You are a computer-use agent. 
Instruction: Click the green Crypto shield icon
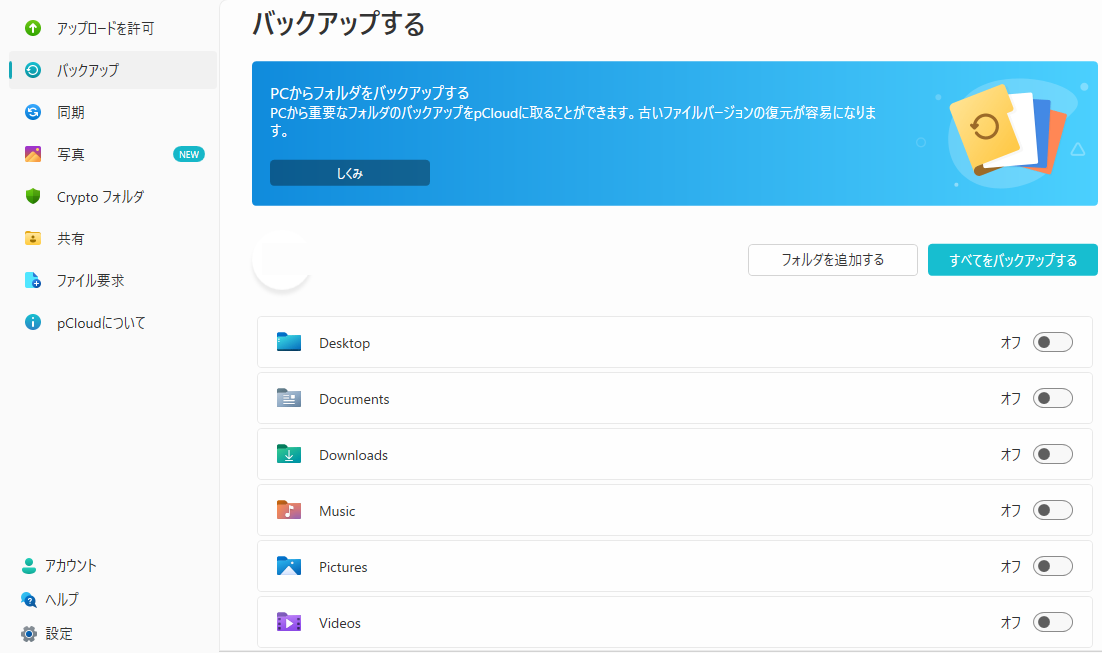tap(33, 196)
